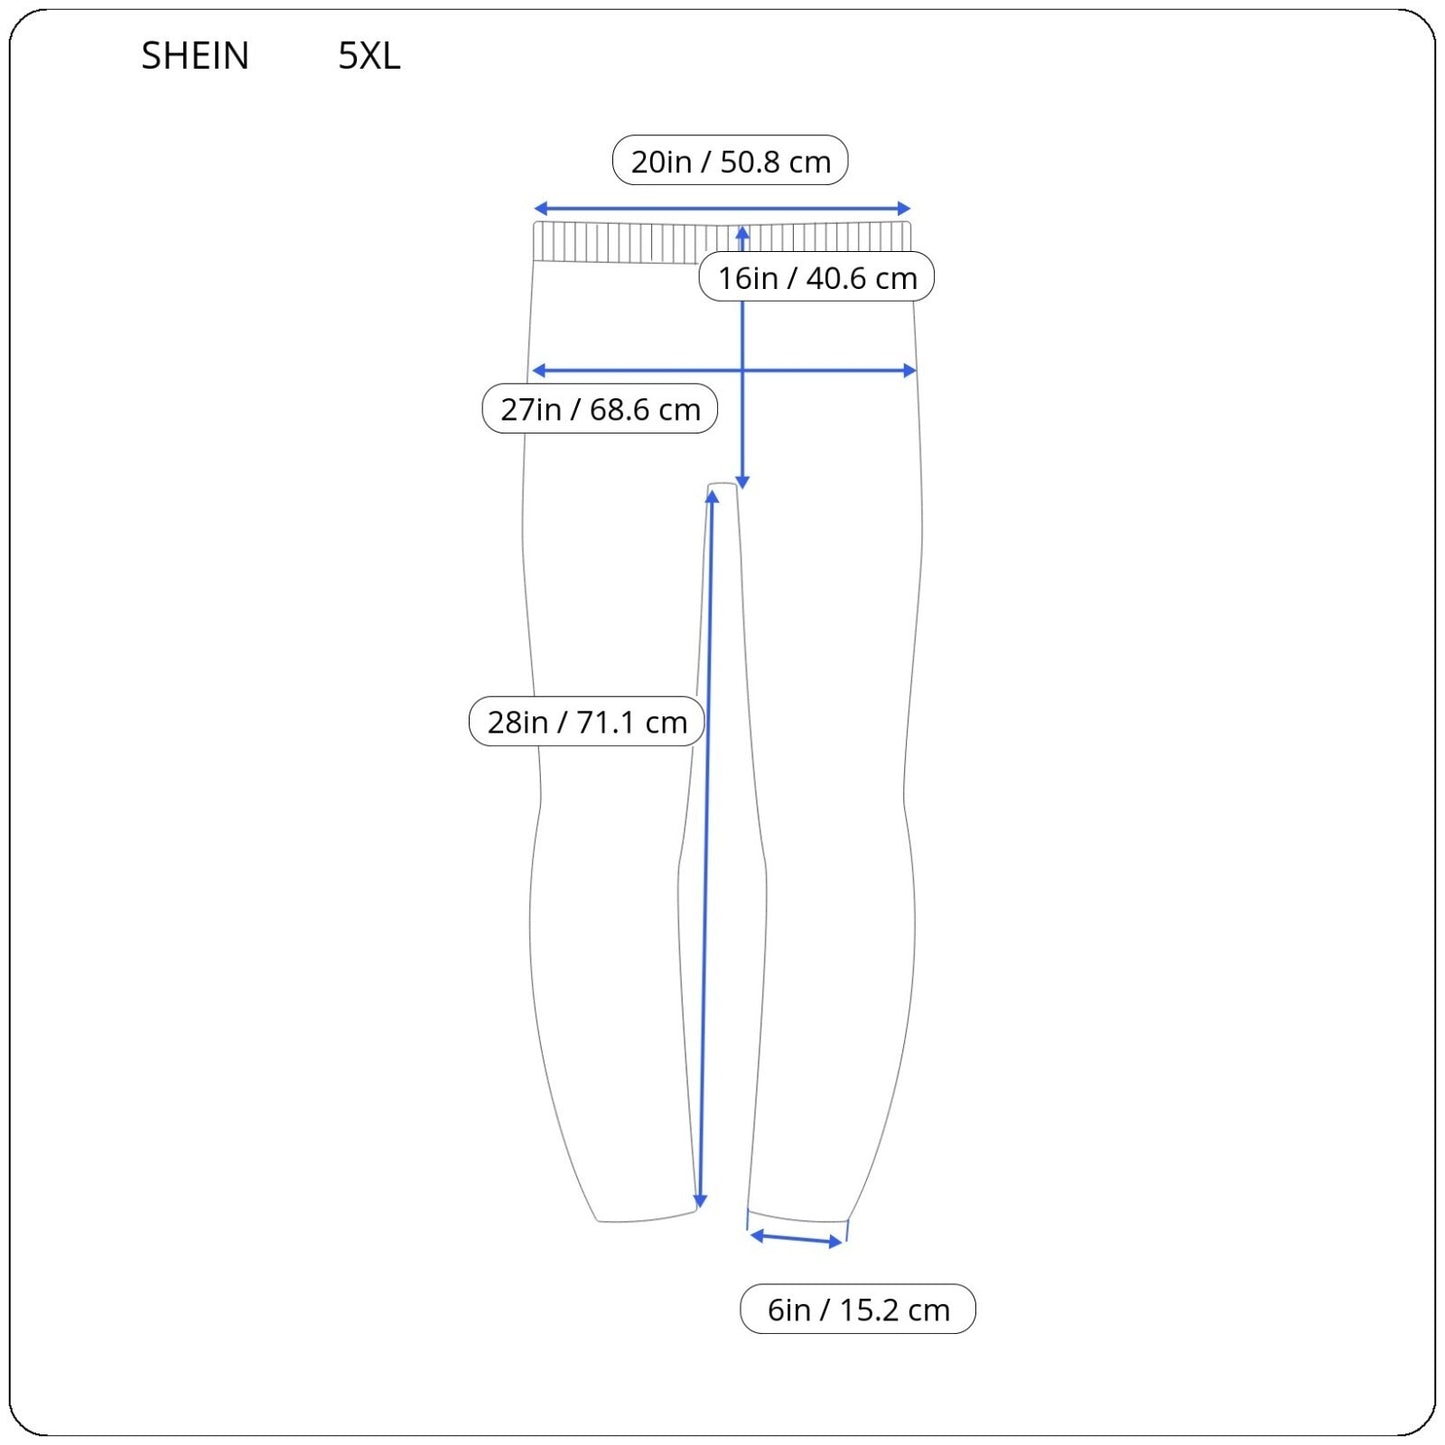Click the left arrowhead of the hip arrow
Screen dimensions: 1445x1445
pos(538,370)
